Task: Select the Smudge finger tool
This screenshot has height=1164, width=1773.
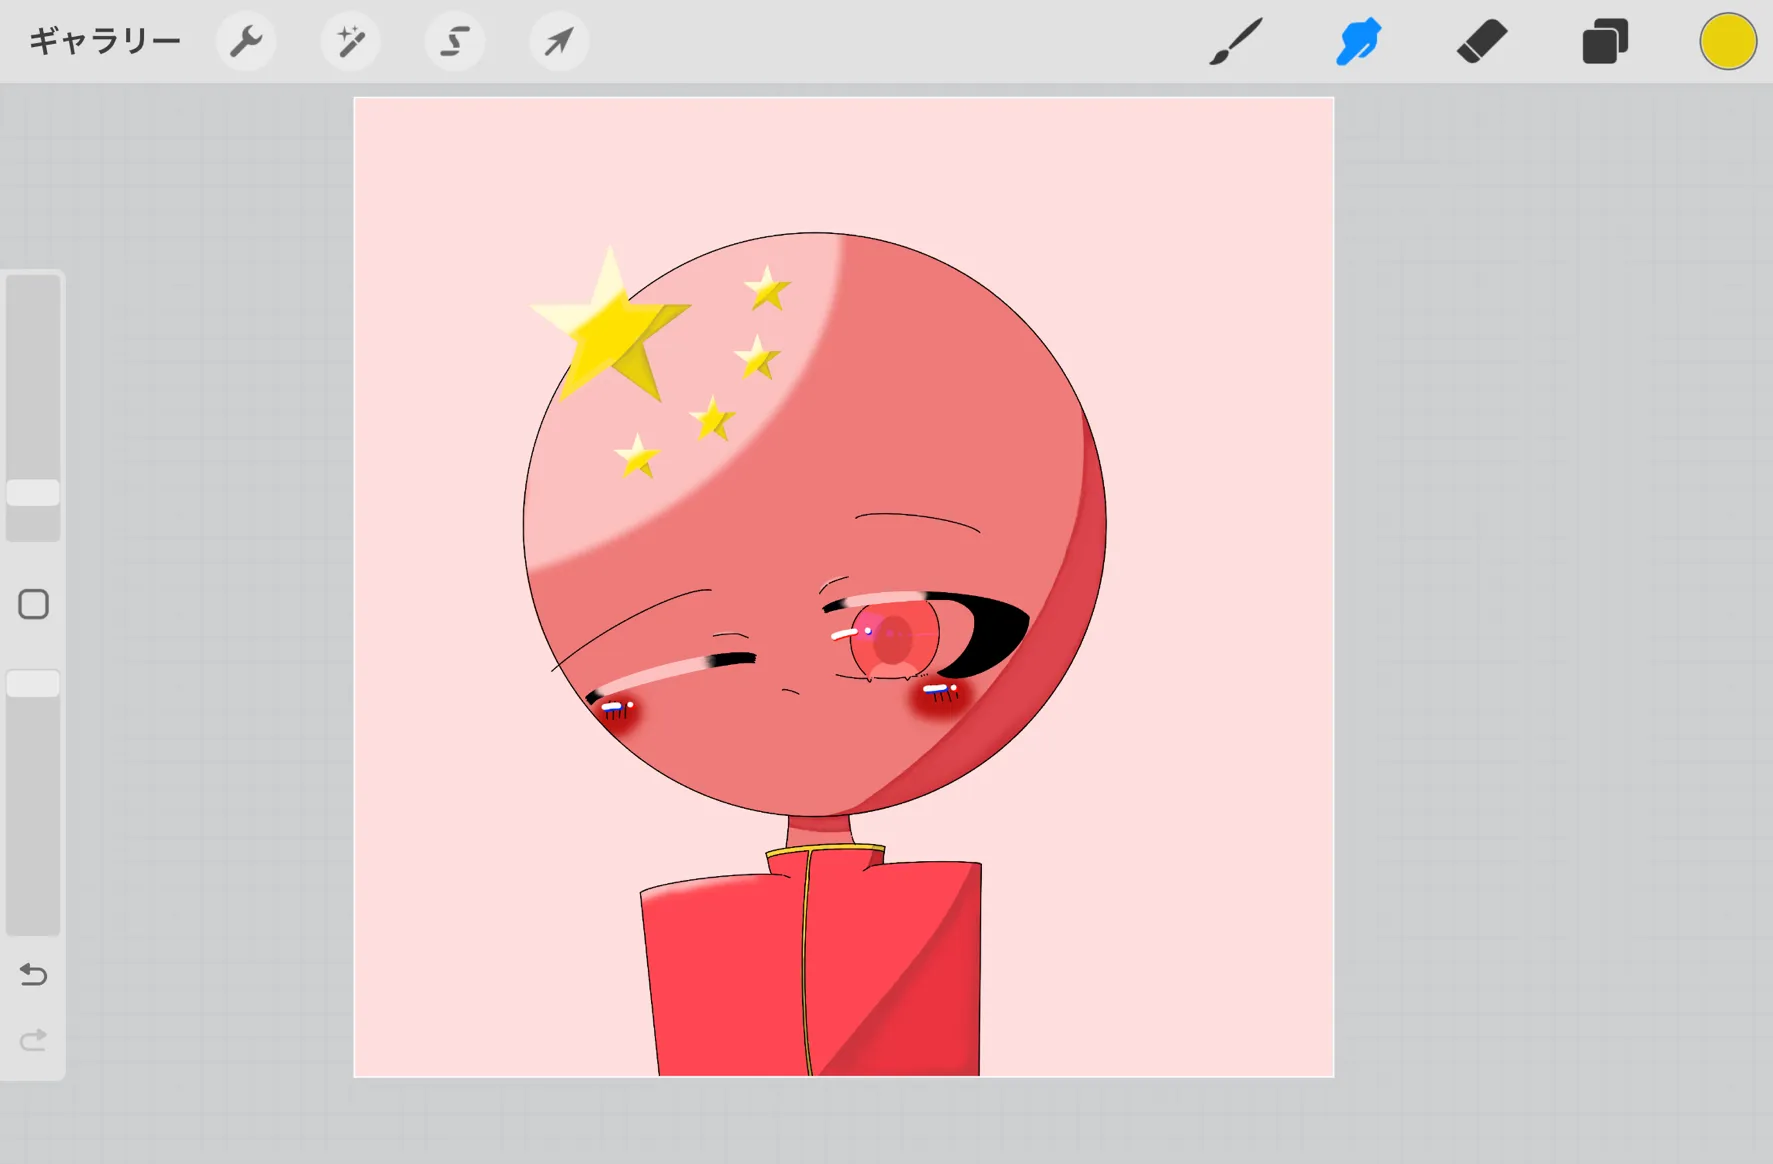Action: (x=1358, y=42)
